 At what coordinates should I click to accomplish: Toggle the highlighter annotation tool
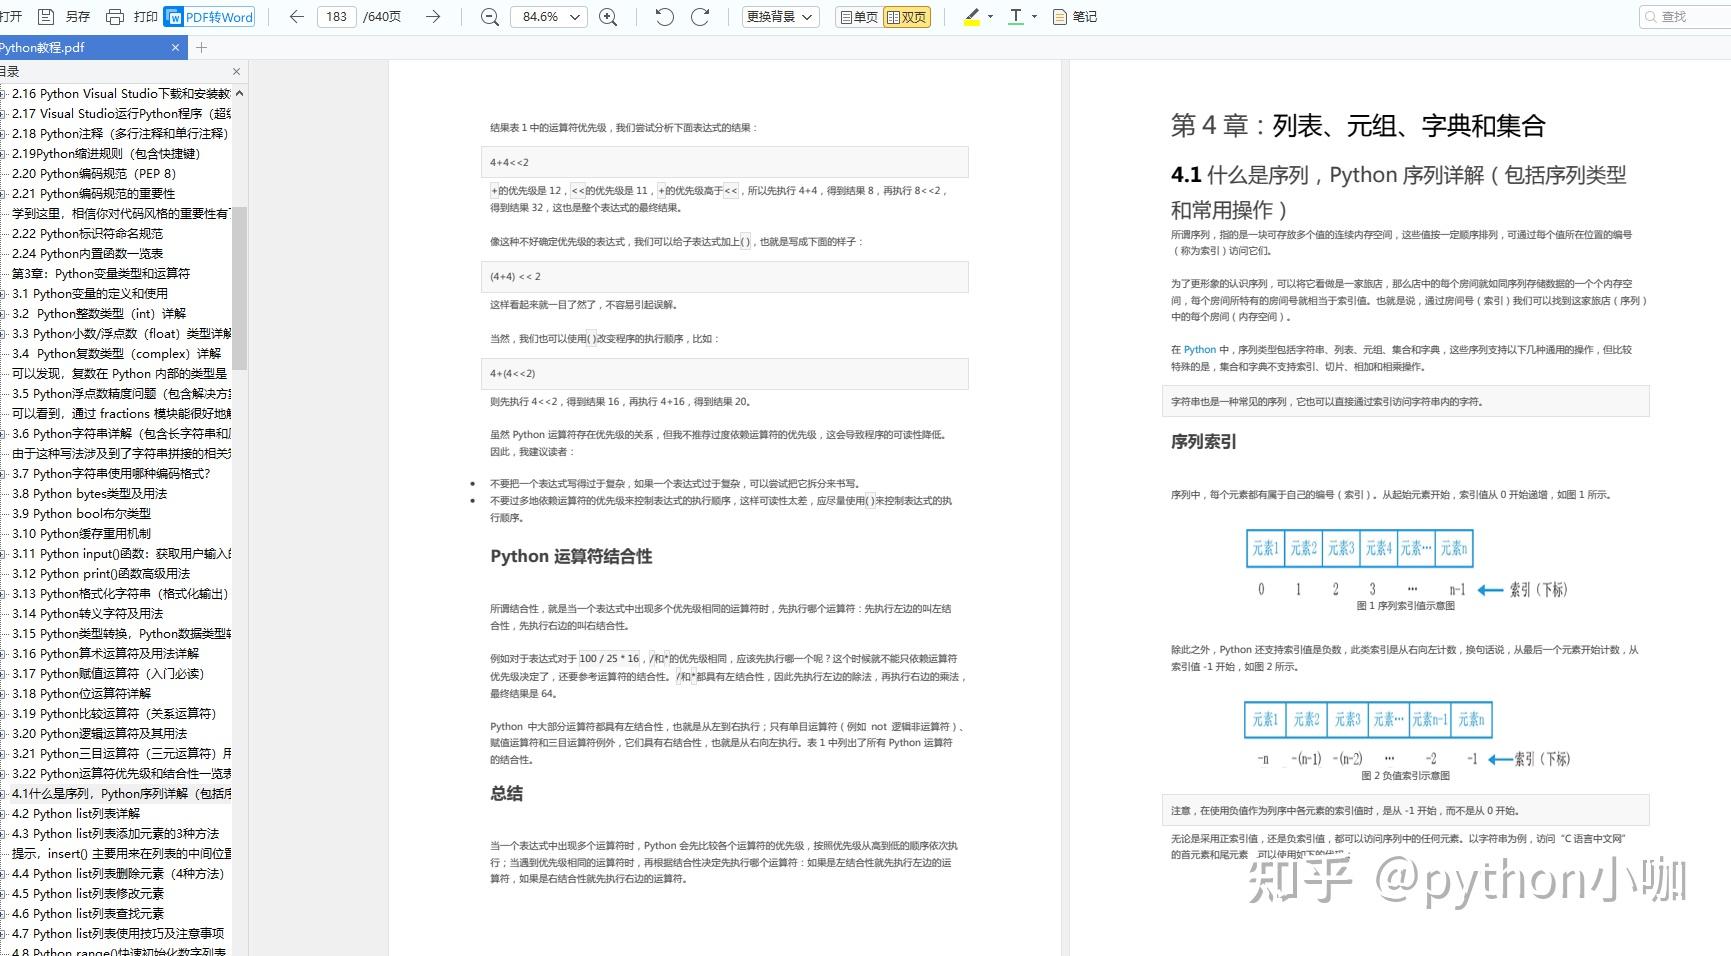tap(970, 17)
